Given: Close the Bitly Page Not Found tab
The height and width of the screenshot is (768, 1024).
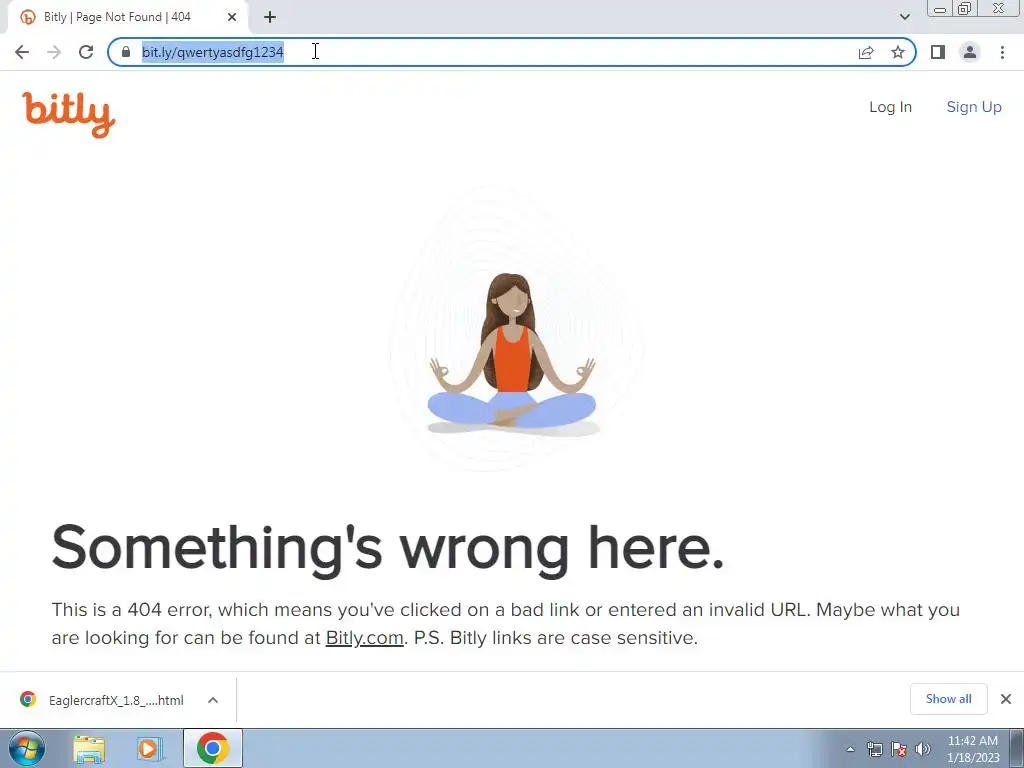Looking at the screenshot, I should 232,17.
